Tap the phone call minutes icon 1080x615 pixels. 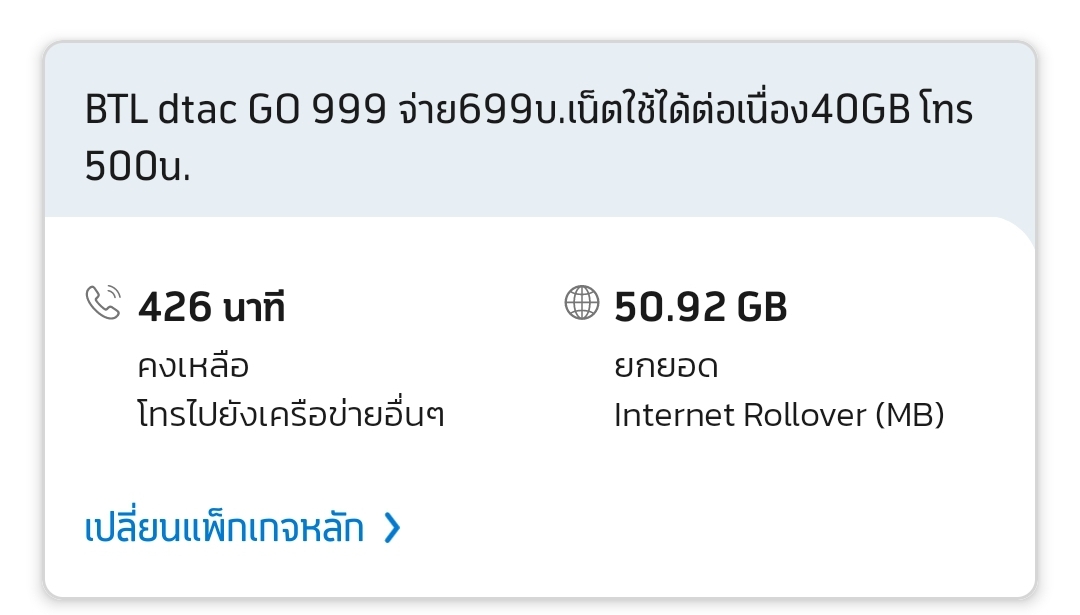click(x=103, y=302)
